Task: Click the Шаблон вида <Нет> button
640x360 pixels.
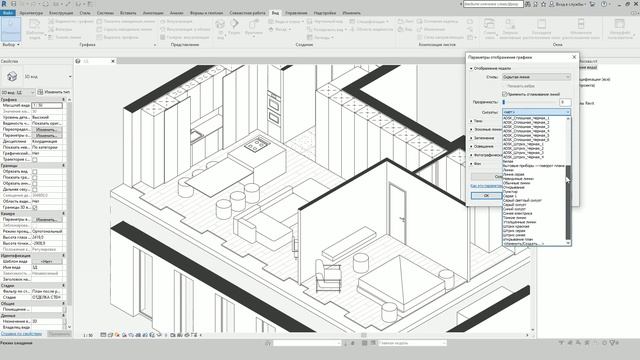Action: [x=47, y=261]
